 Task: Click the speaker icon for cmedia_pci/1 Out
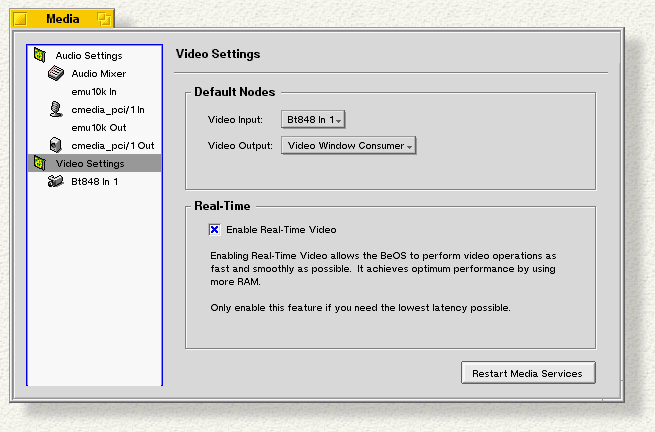pyautogui.click(x=55, y=145)
